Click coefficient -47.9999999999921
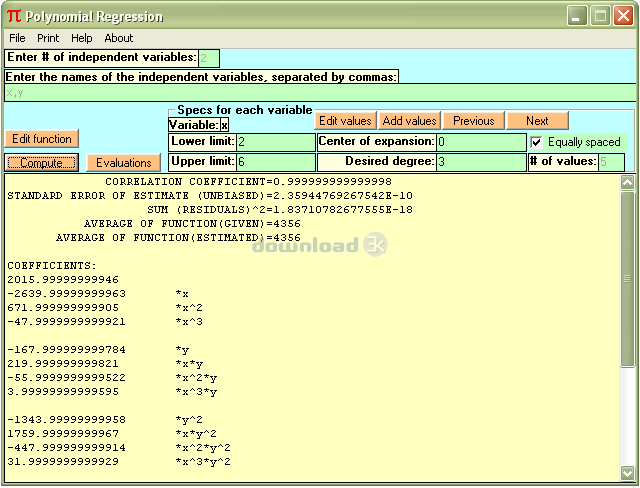640x488 pixels. (66, 322)
